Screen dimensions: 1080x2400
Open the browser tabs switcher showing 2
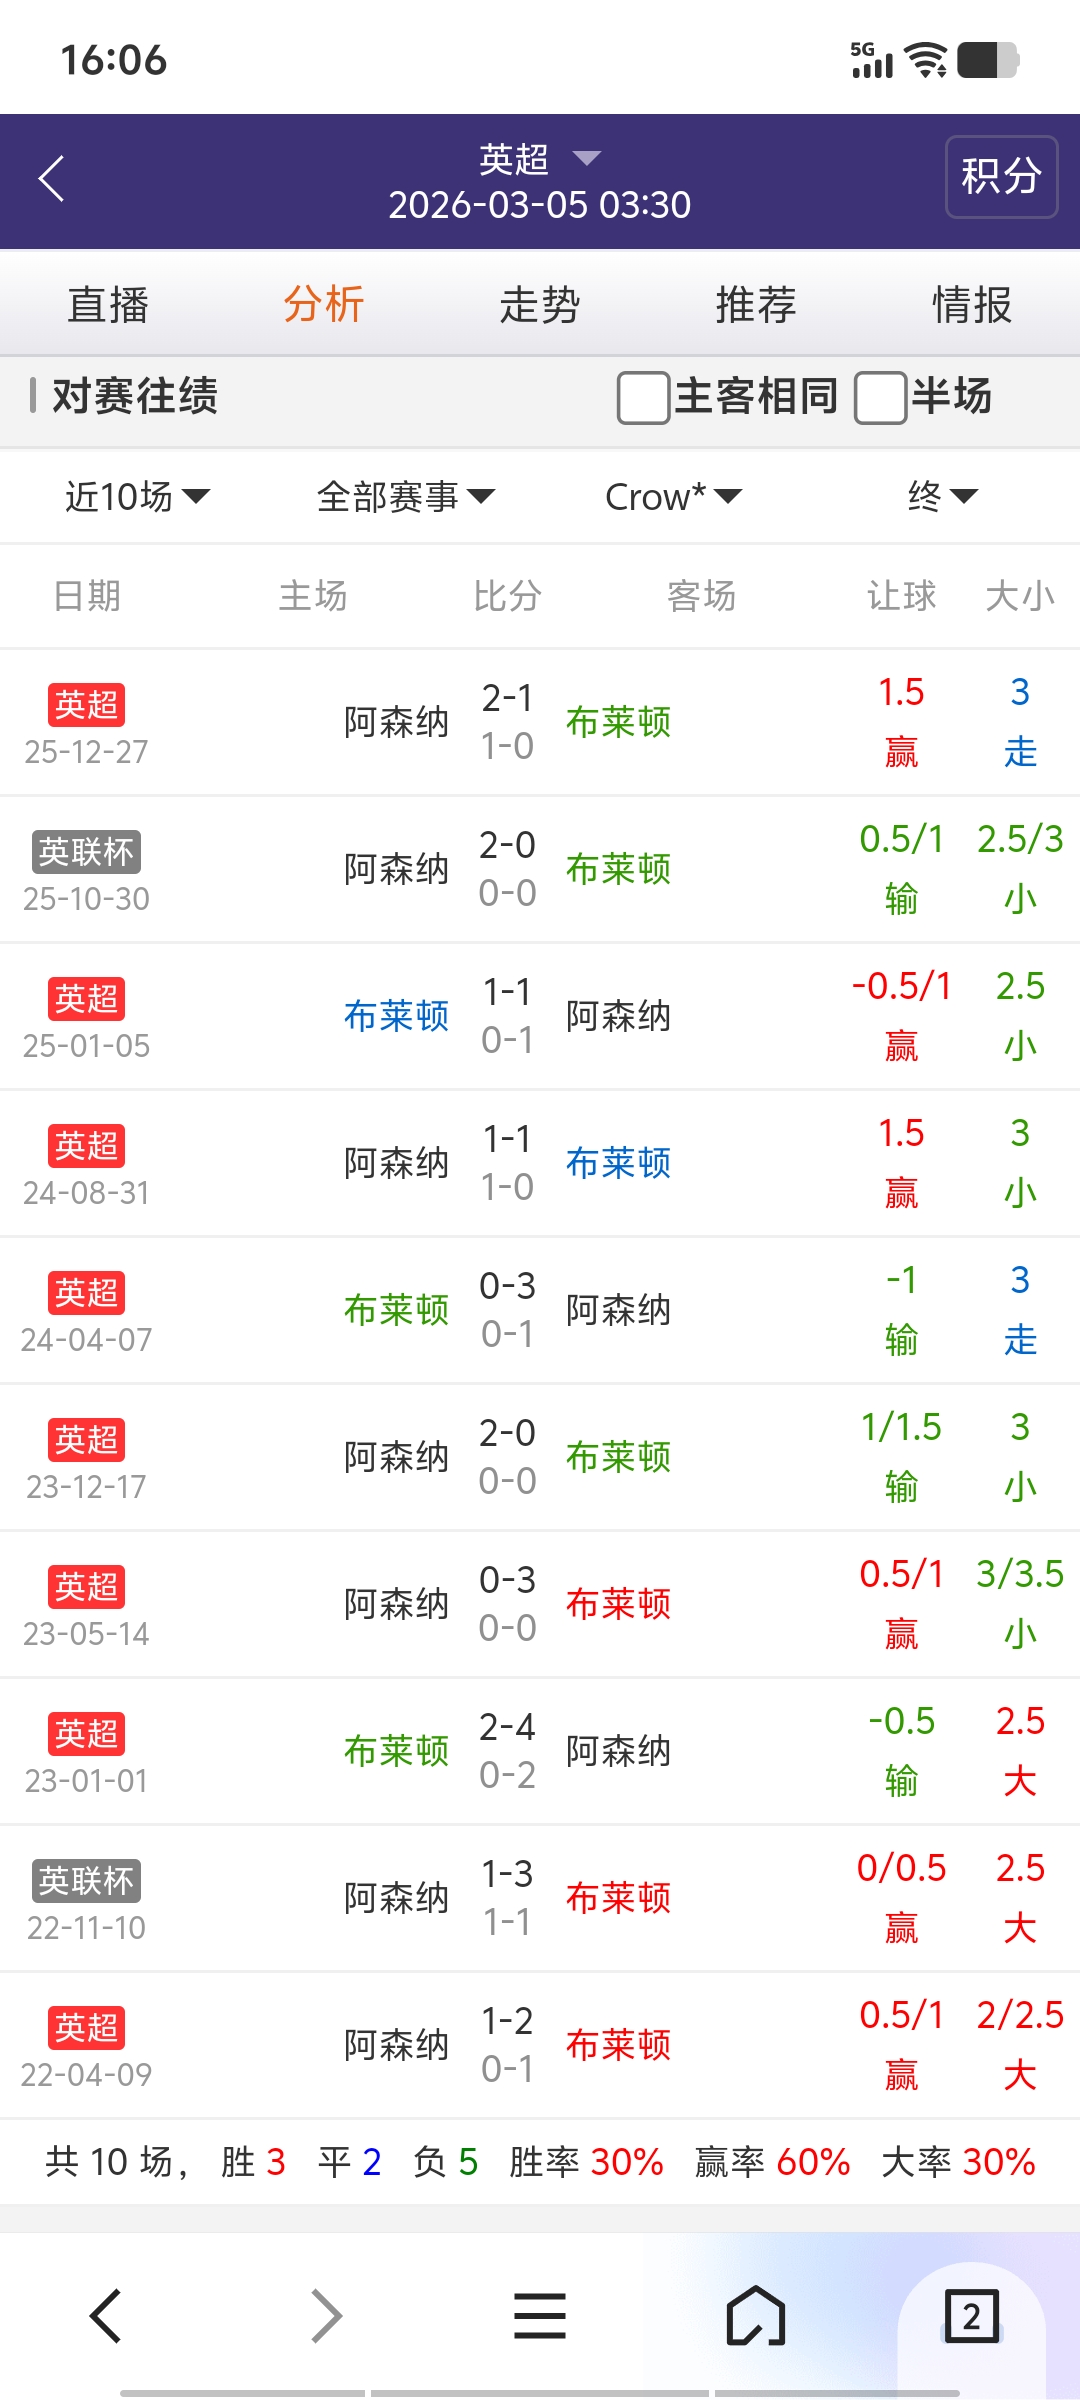coord(971,2316)
